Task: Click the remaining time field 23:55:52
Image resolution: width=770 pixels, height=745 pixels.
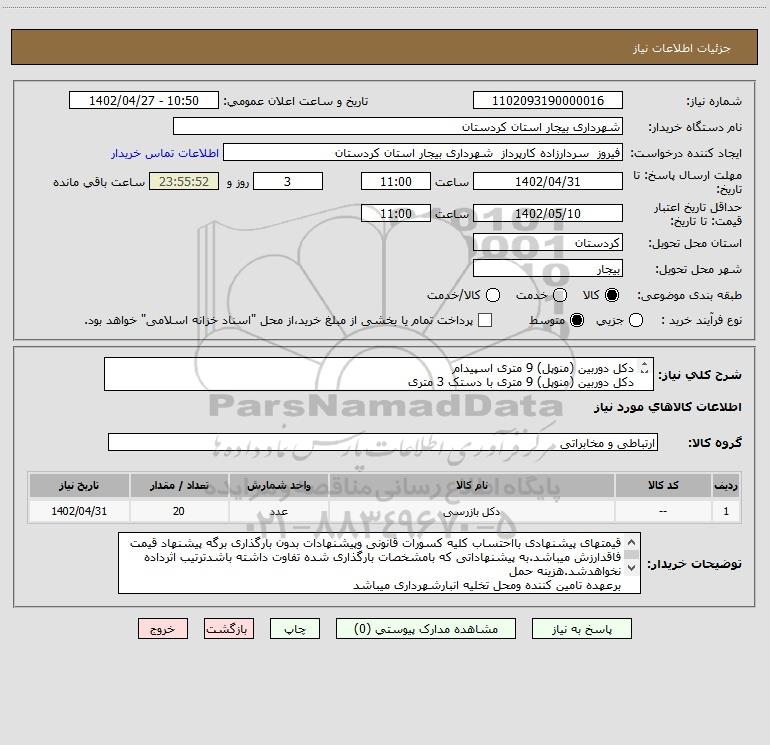Action: tap(184, 181)
